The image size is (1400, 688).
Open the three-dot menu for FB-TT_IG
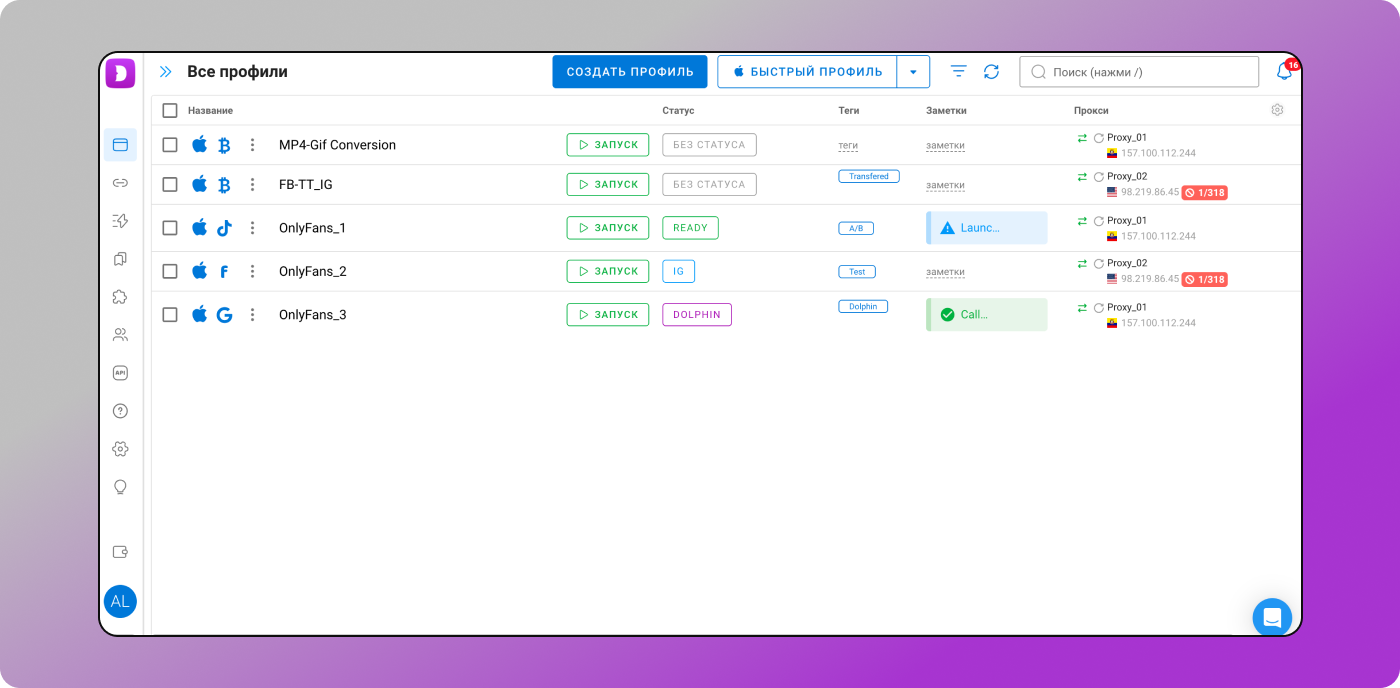pos(252,185)
